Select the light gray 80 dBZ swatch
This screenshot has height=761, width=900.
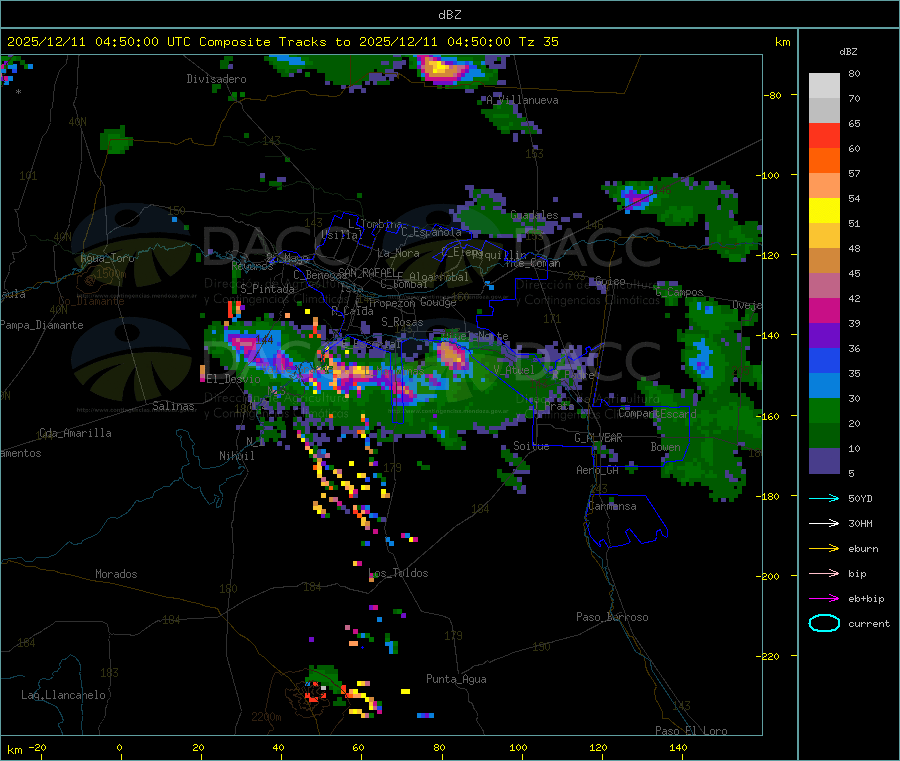coord(824,86)
